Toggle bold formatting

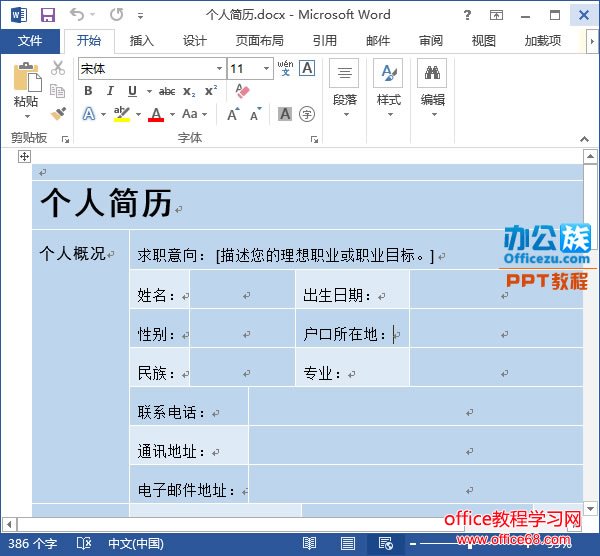(88, 91)
